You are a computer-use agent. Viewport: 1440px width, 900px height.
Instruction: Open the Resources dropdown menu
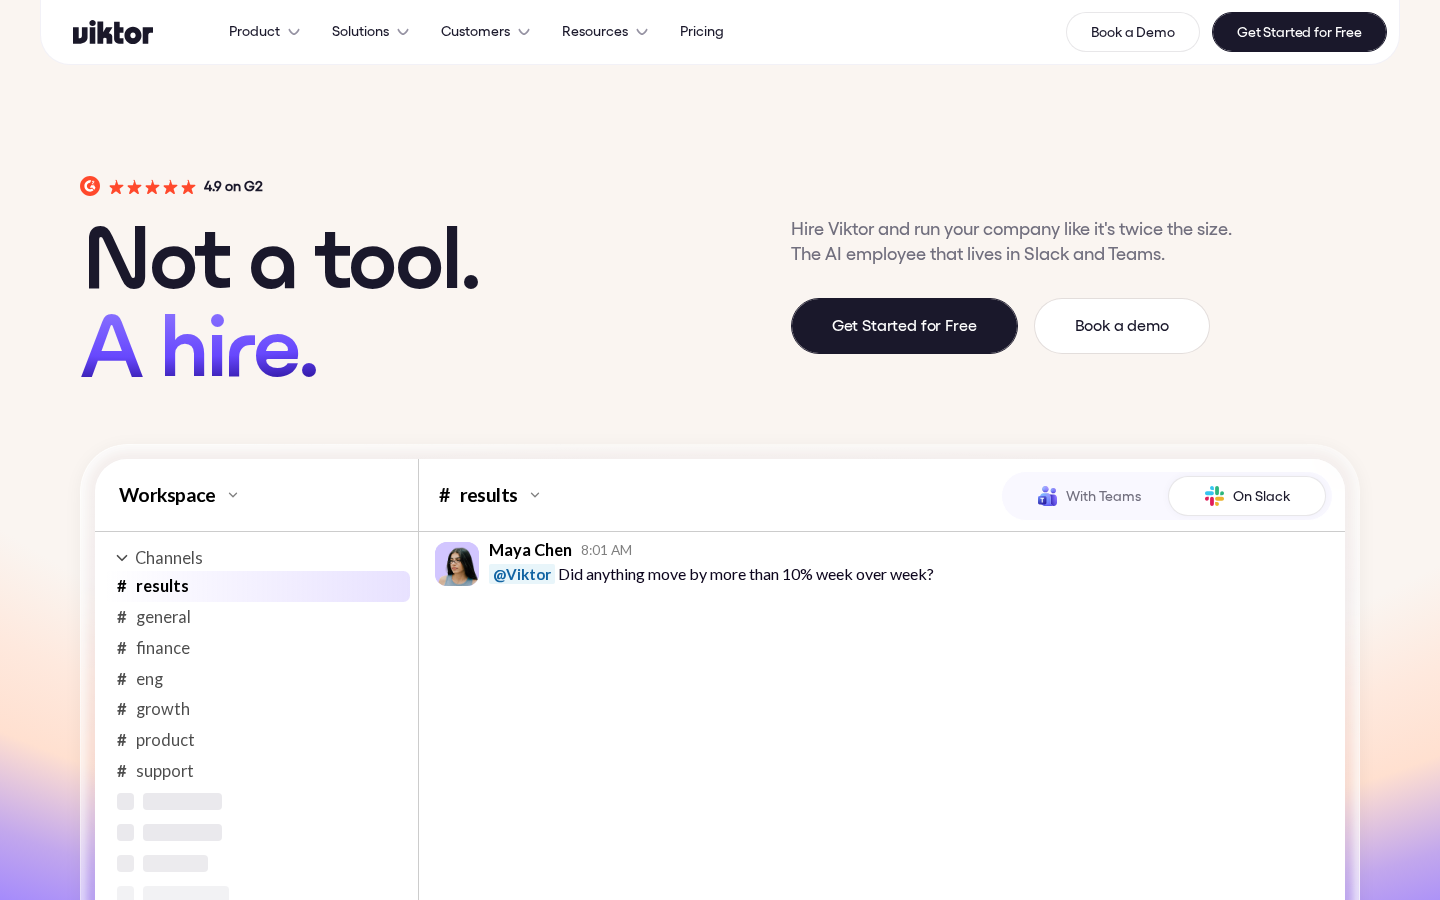pyautogui.click(x=605, y=32)
